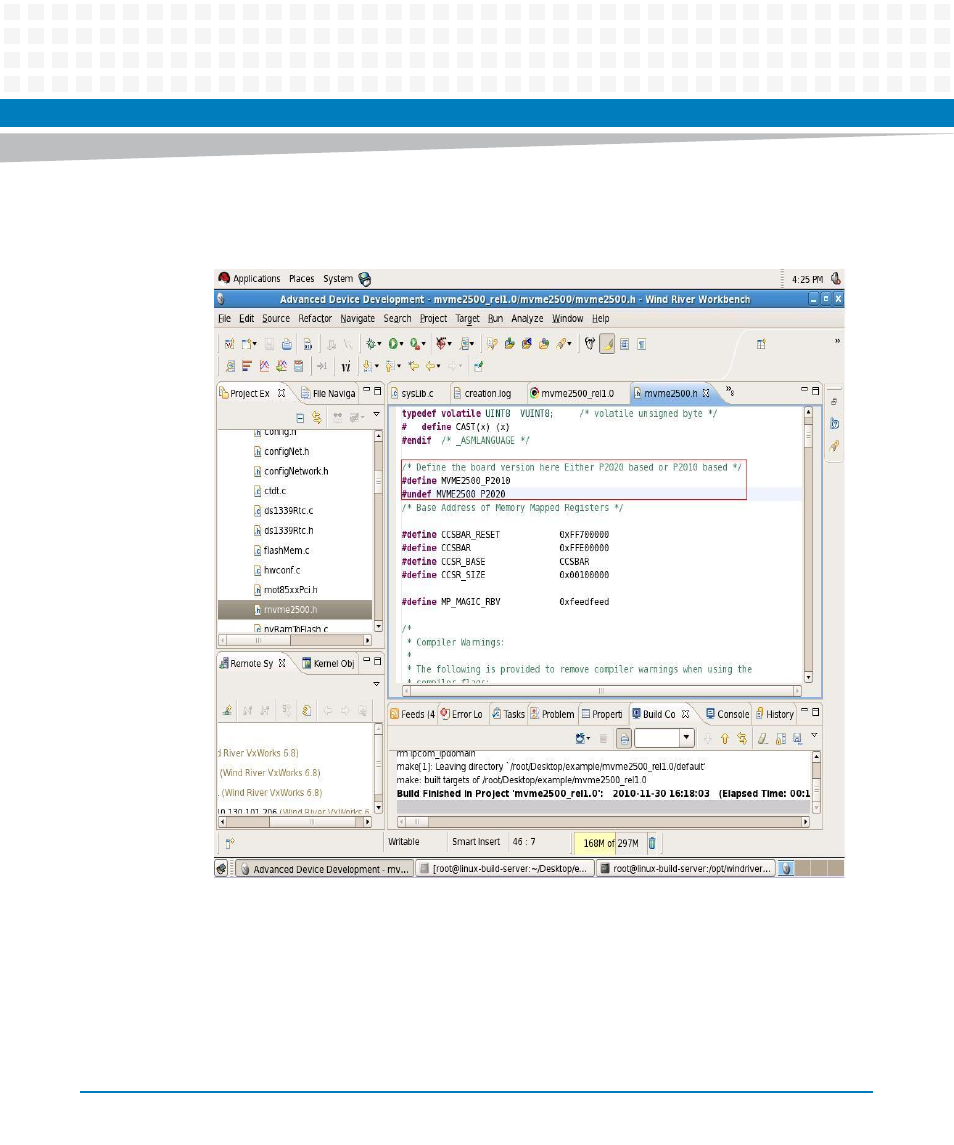Open the Project Explorer view menu triangle
This screenshot has height=1145, width=954.
(377, 415)
